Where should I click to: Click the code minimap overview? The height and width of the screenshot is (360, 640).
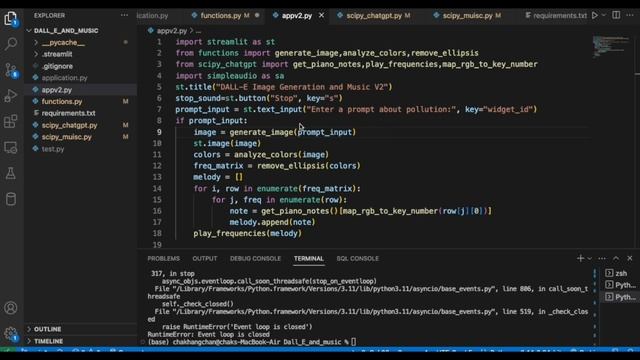[610, 47]
